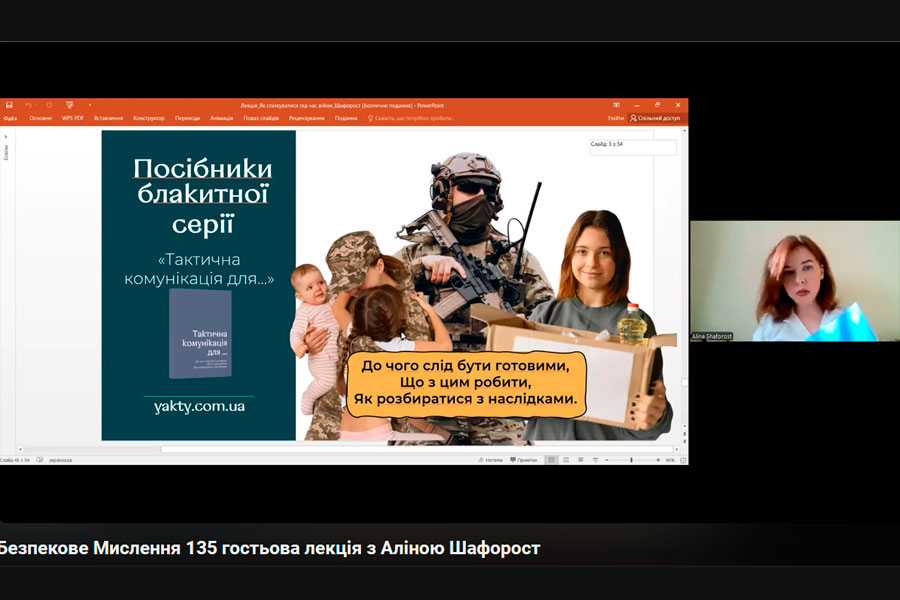Click the yakty.com.ua link on slide
Screen dimensions: 900x600
[199, 407]
